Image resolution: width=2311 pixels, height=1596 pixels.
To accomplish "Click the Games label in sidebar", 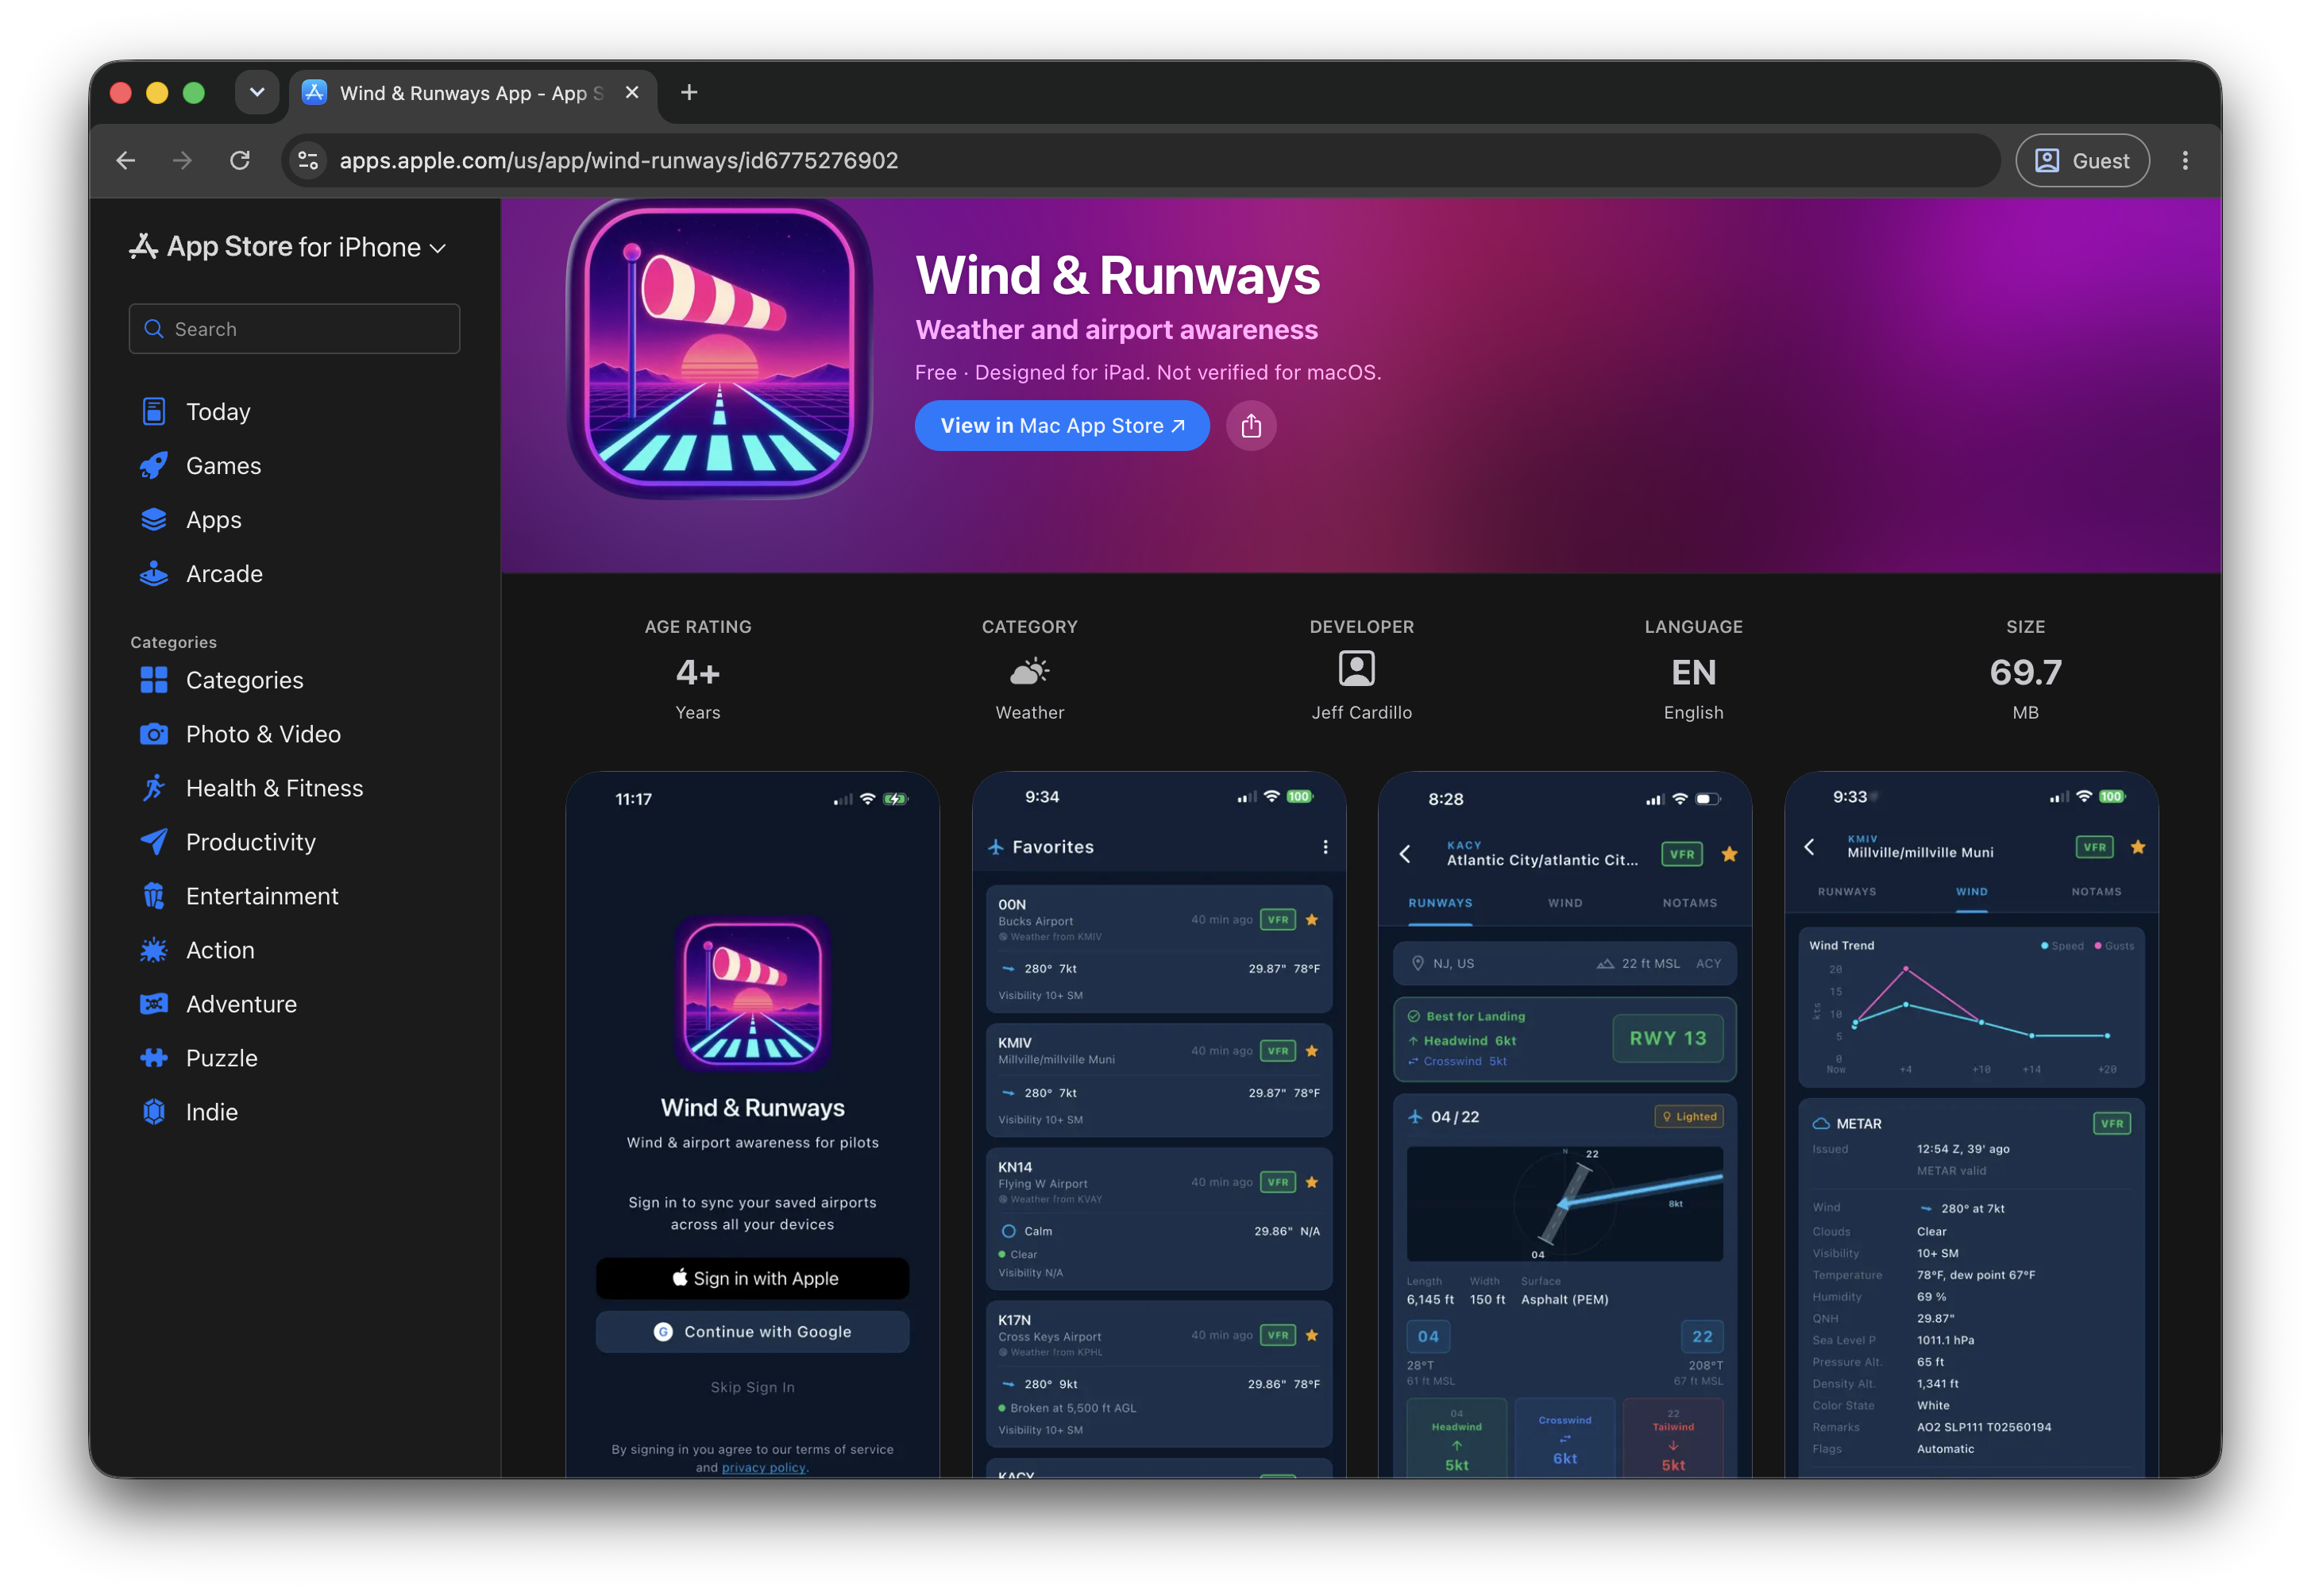I will click(x=223, y=465).
